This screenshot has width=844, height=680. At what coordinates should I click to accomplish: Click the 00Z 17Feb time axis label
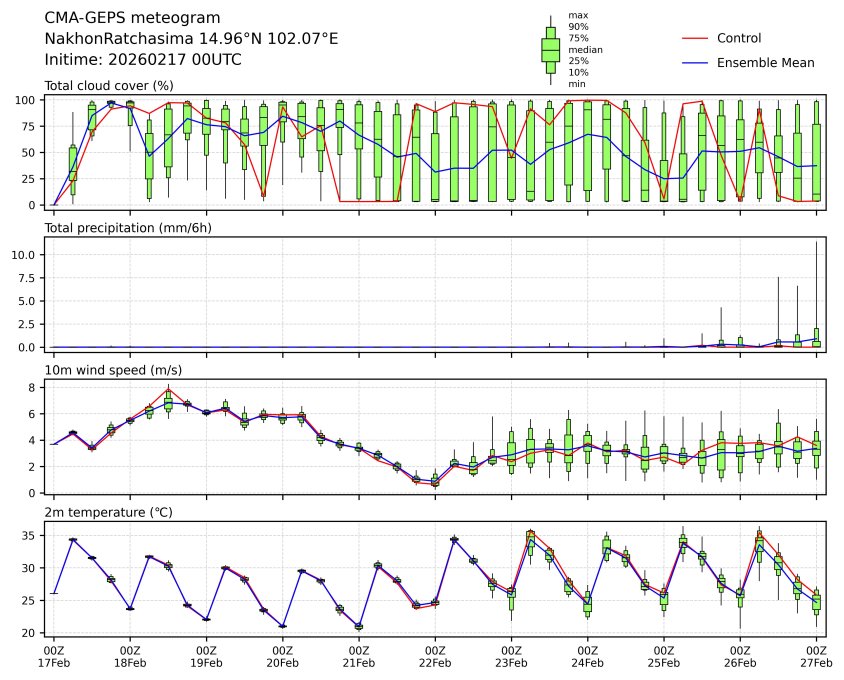tap(54, 656)
